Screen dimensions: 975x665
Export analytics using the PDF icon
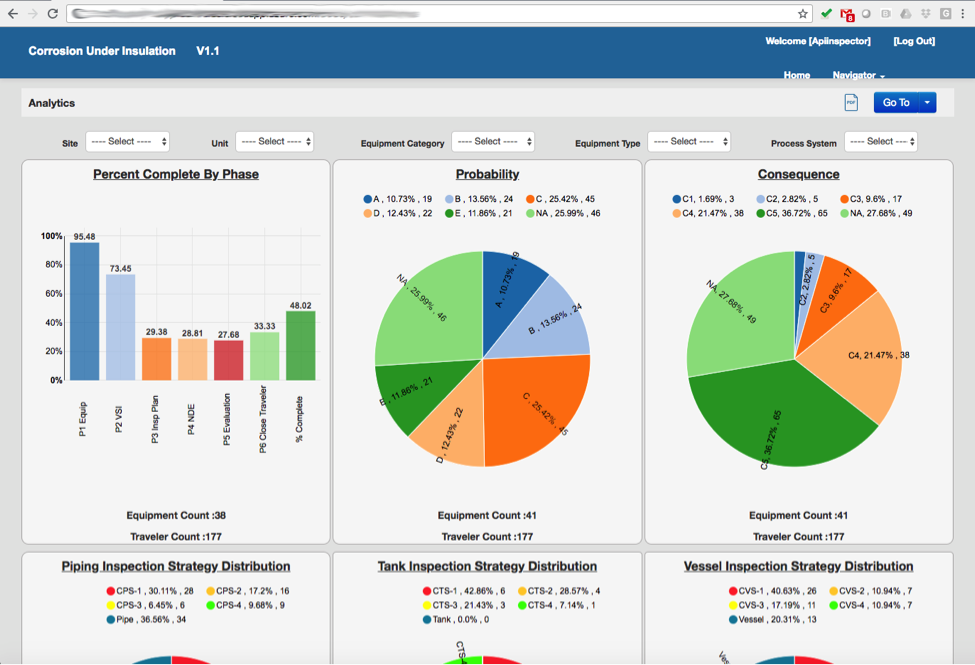(x=851, y=103)
